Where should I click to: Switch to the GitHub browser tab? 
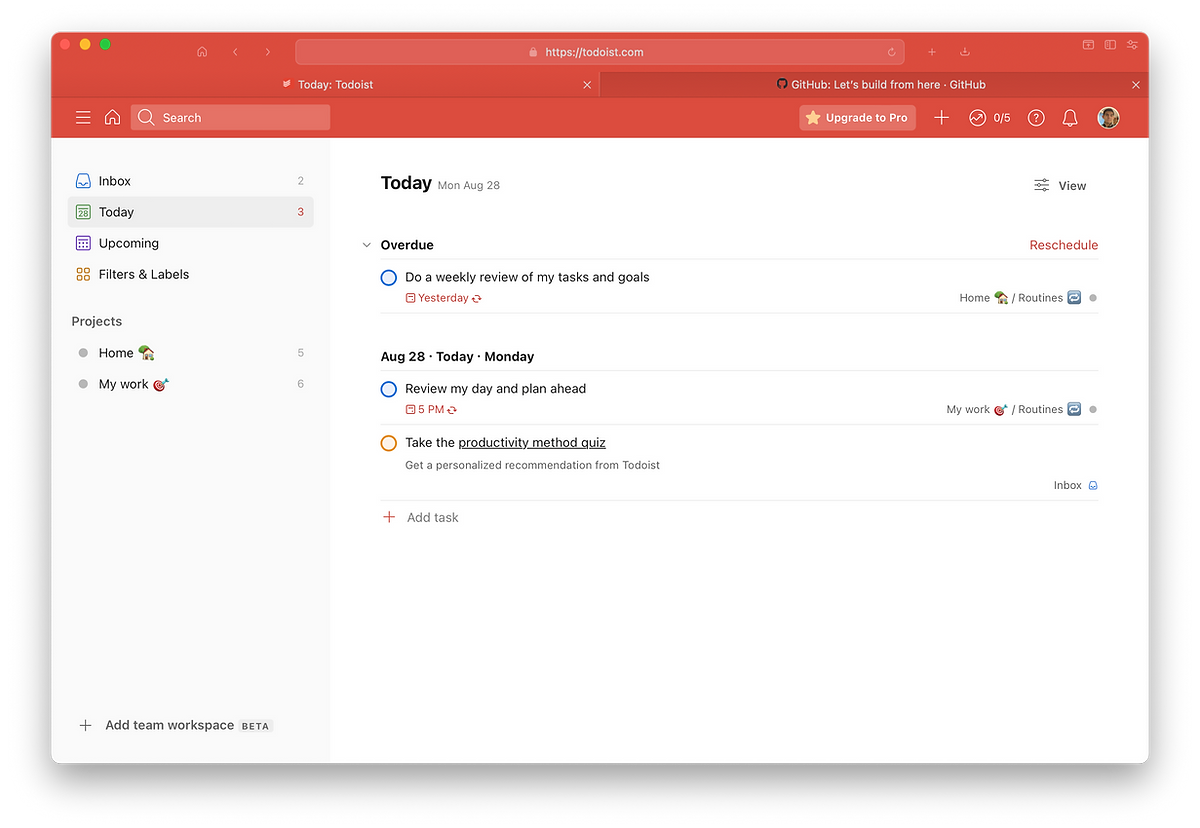click(x=874, y=85)
